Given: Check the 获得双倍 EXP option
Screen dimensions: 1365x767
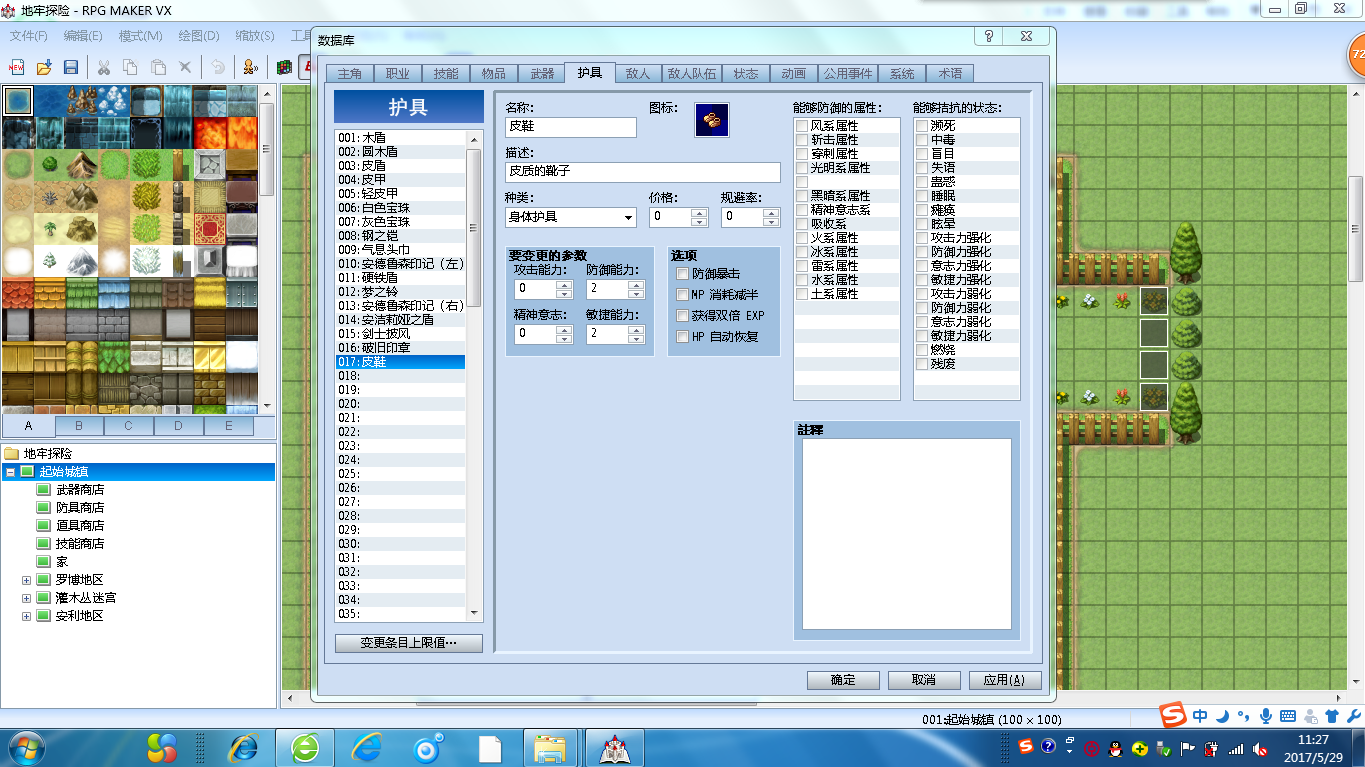Looking at the screenshot, I should point(683,316).
